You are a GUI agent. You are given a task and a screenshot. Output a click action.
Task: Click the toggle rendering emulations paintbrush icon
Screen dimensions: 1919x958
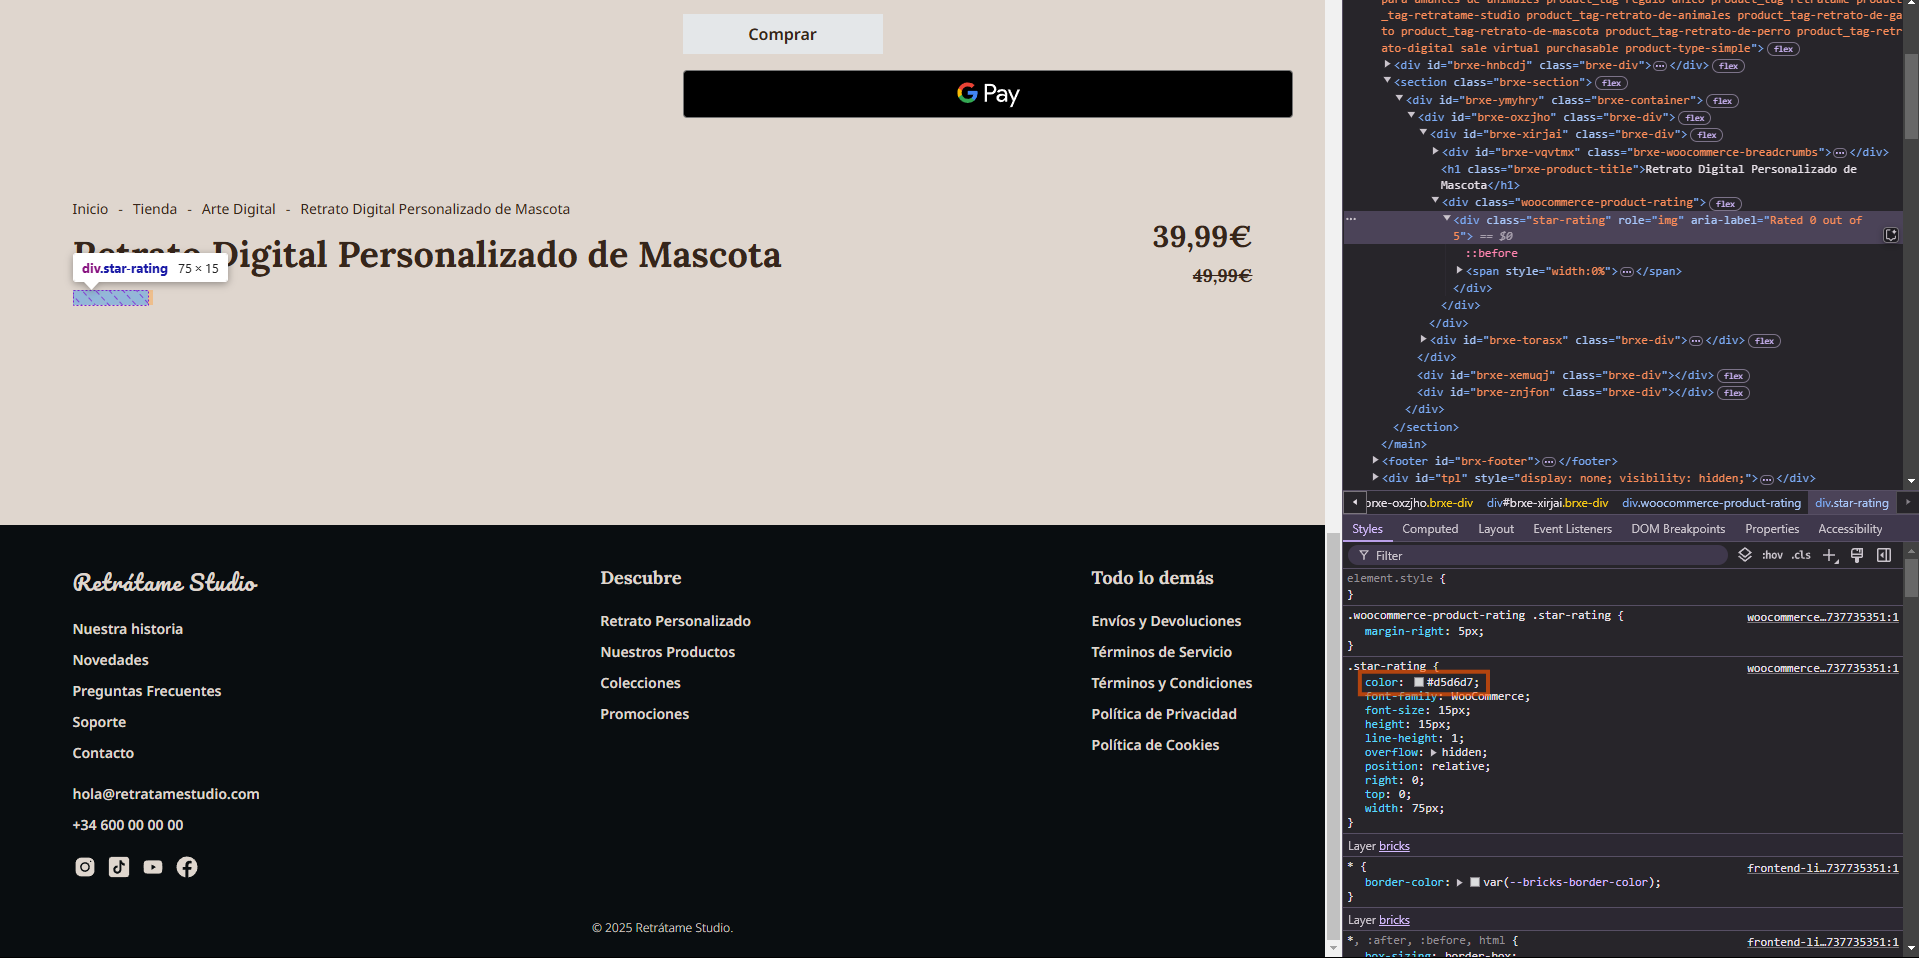click(x=1857, y=555)
